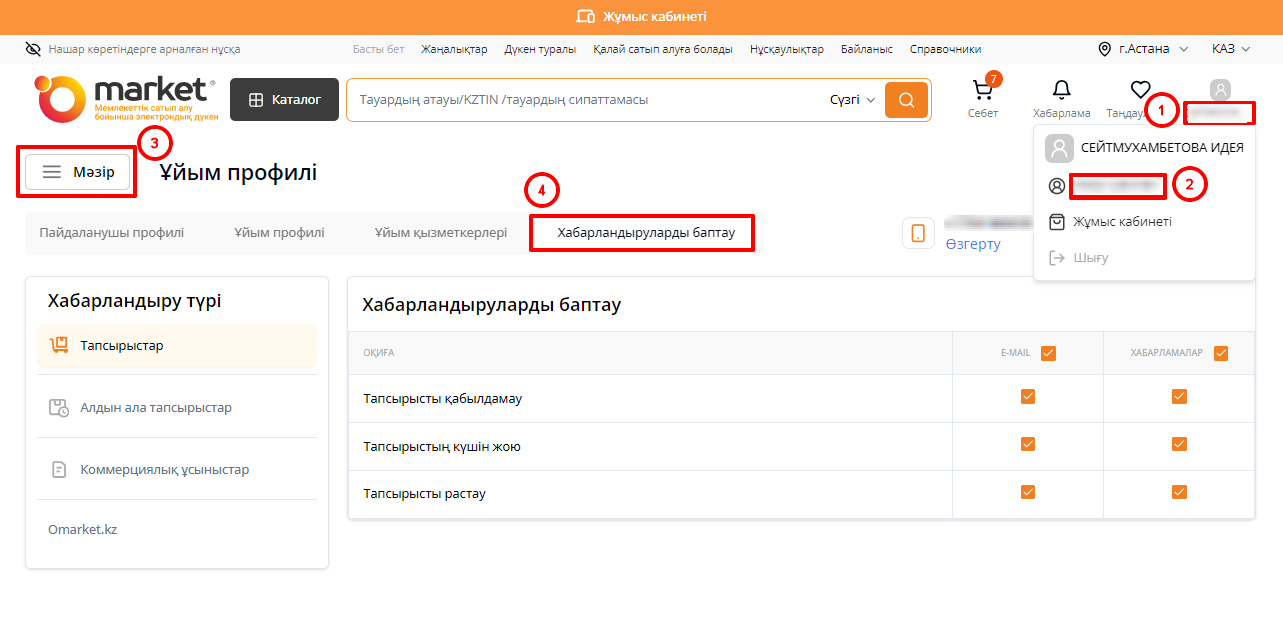Screen dimensions: 1283x638
Task: Click the Omarket logo
Action: (125, 99)
